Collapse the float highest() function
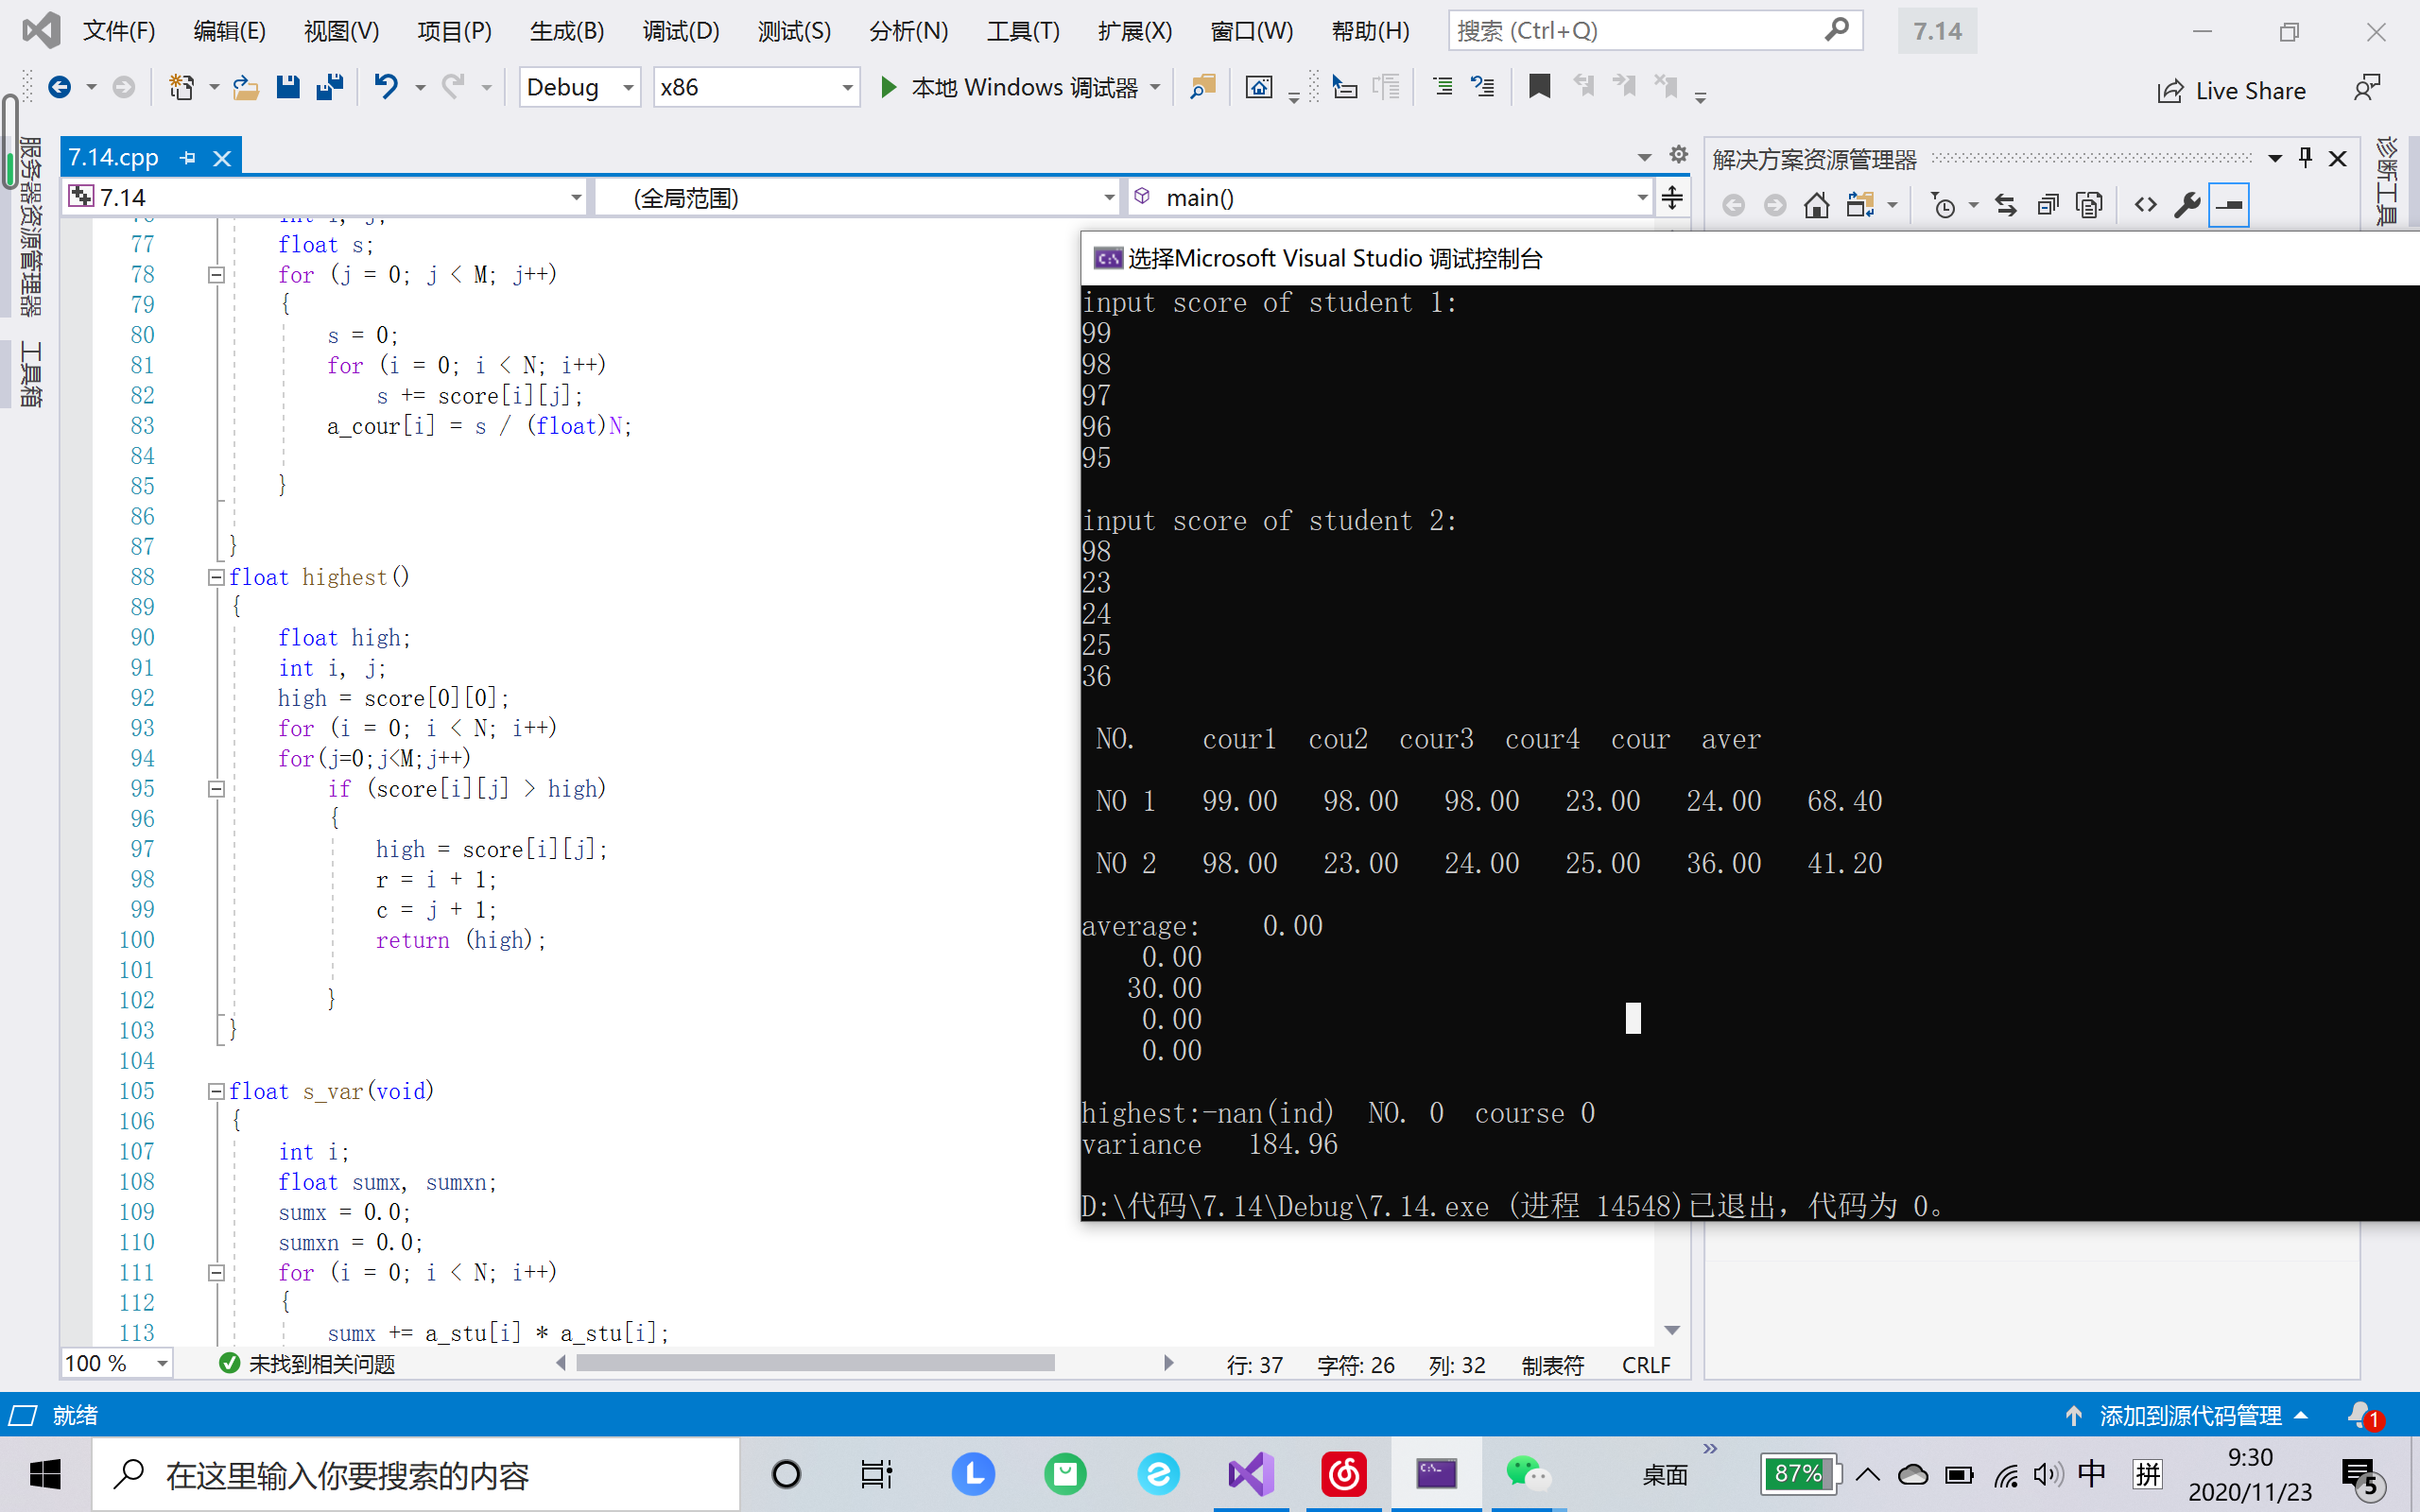Screen dimensions: 2420x1512 (215, 577)
